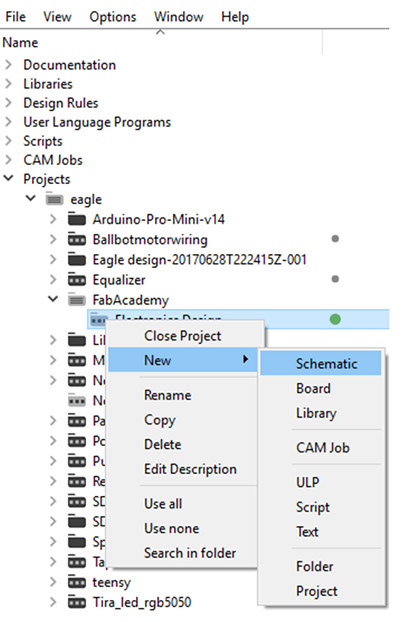Choose Edit Description from context menu
Viewport: 414px width, 622px height.
(190, 469)
